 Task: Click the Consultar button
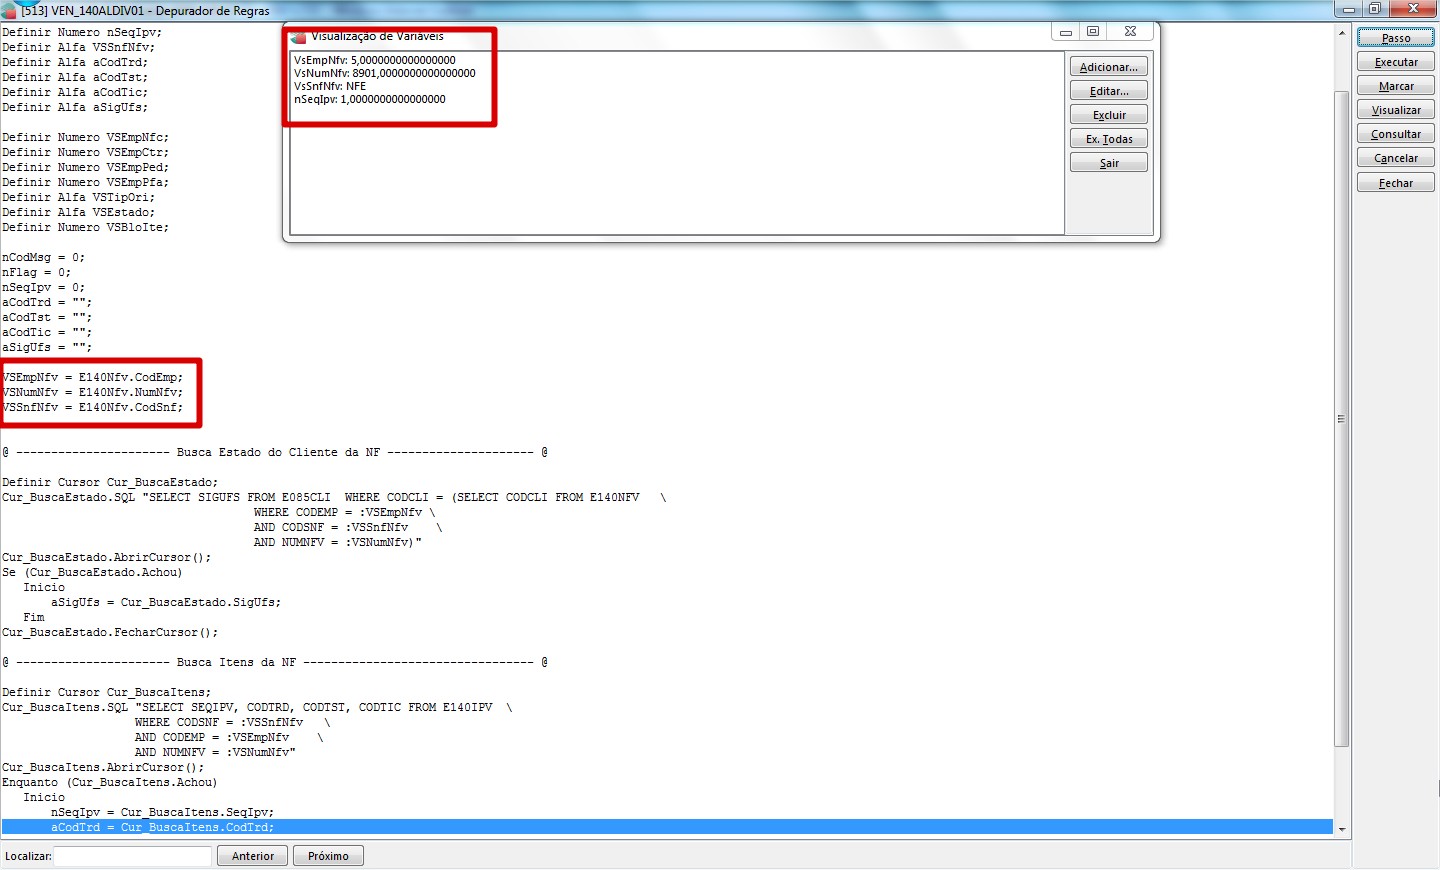tap(1395, 134)
